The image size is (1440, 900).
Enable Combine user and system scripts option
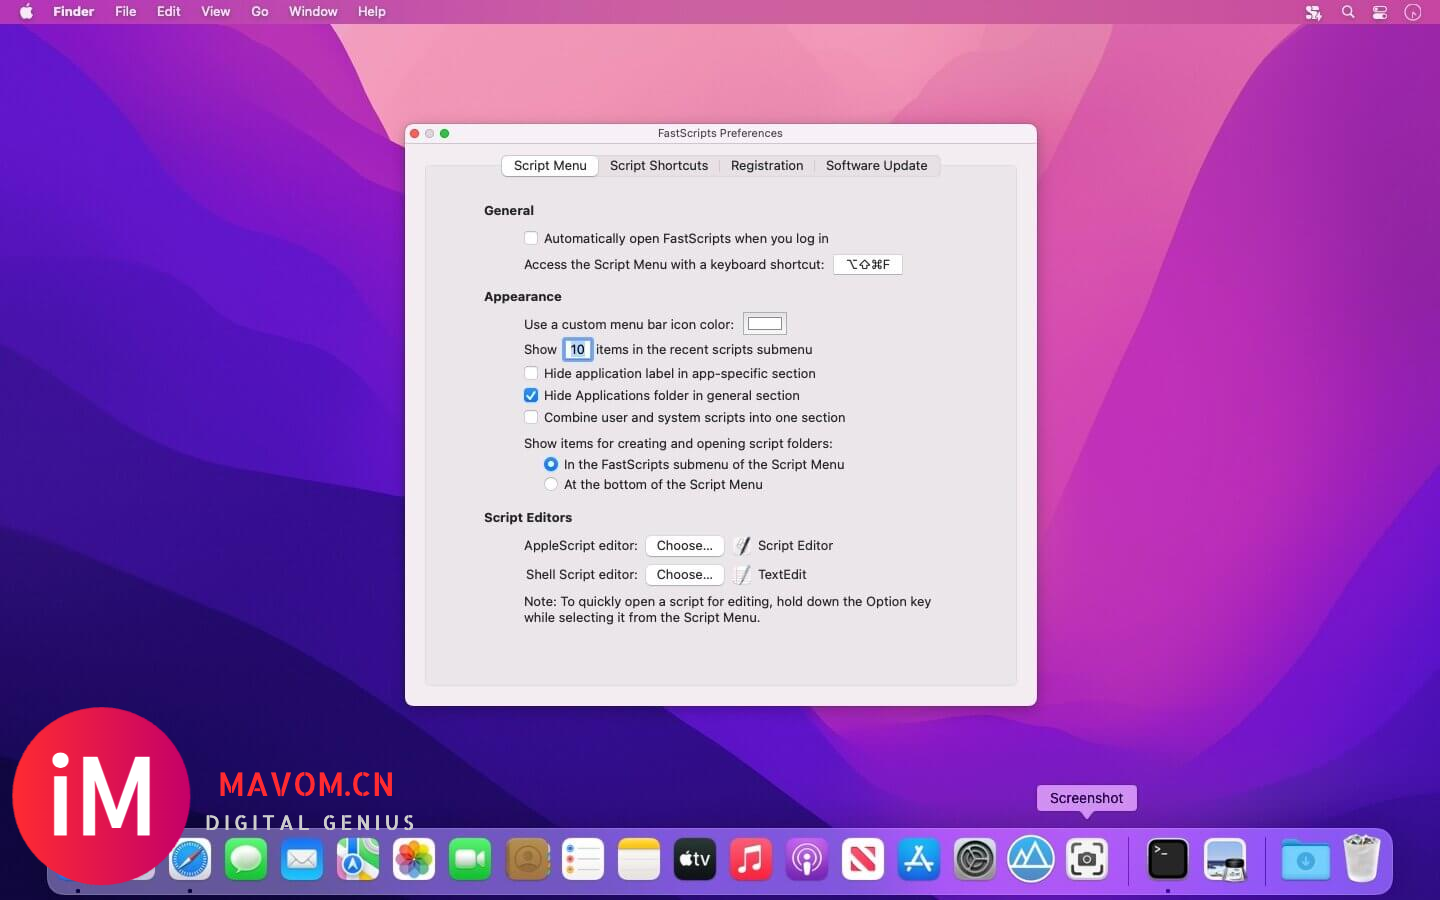[531, 417]
